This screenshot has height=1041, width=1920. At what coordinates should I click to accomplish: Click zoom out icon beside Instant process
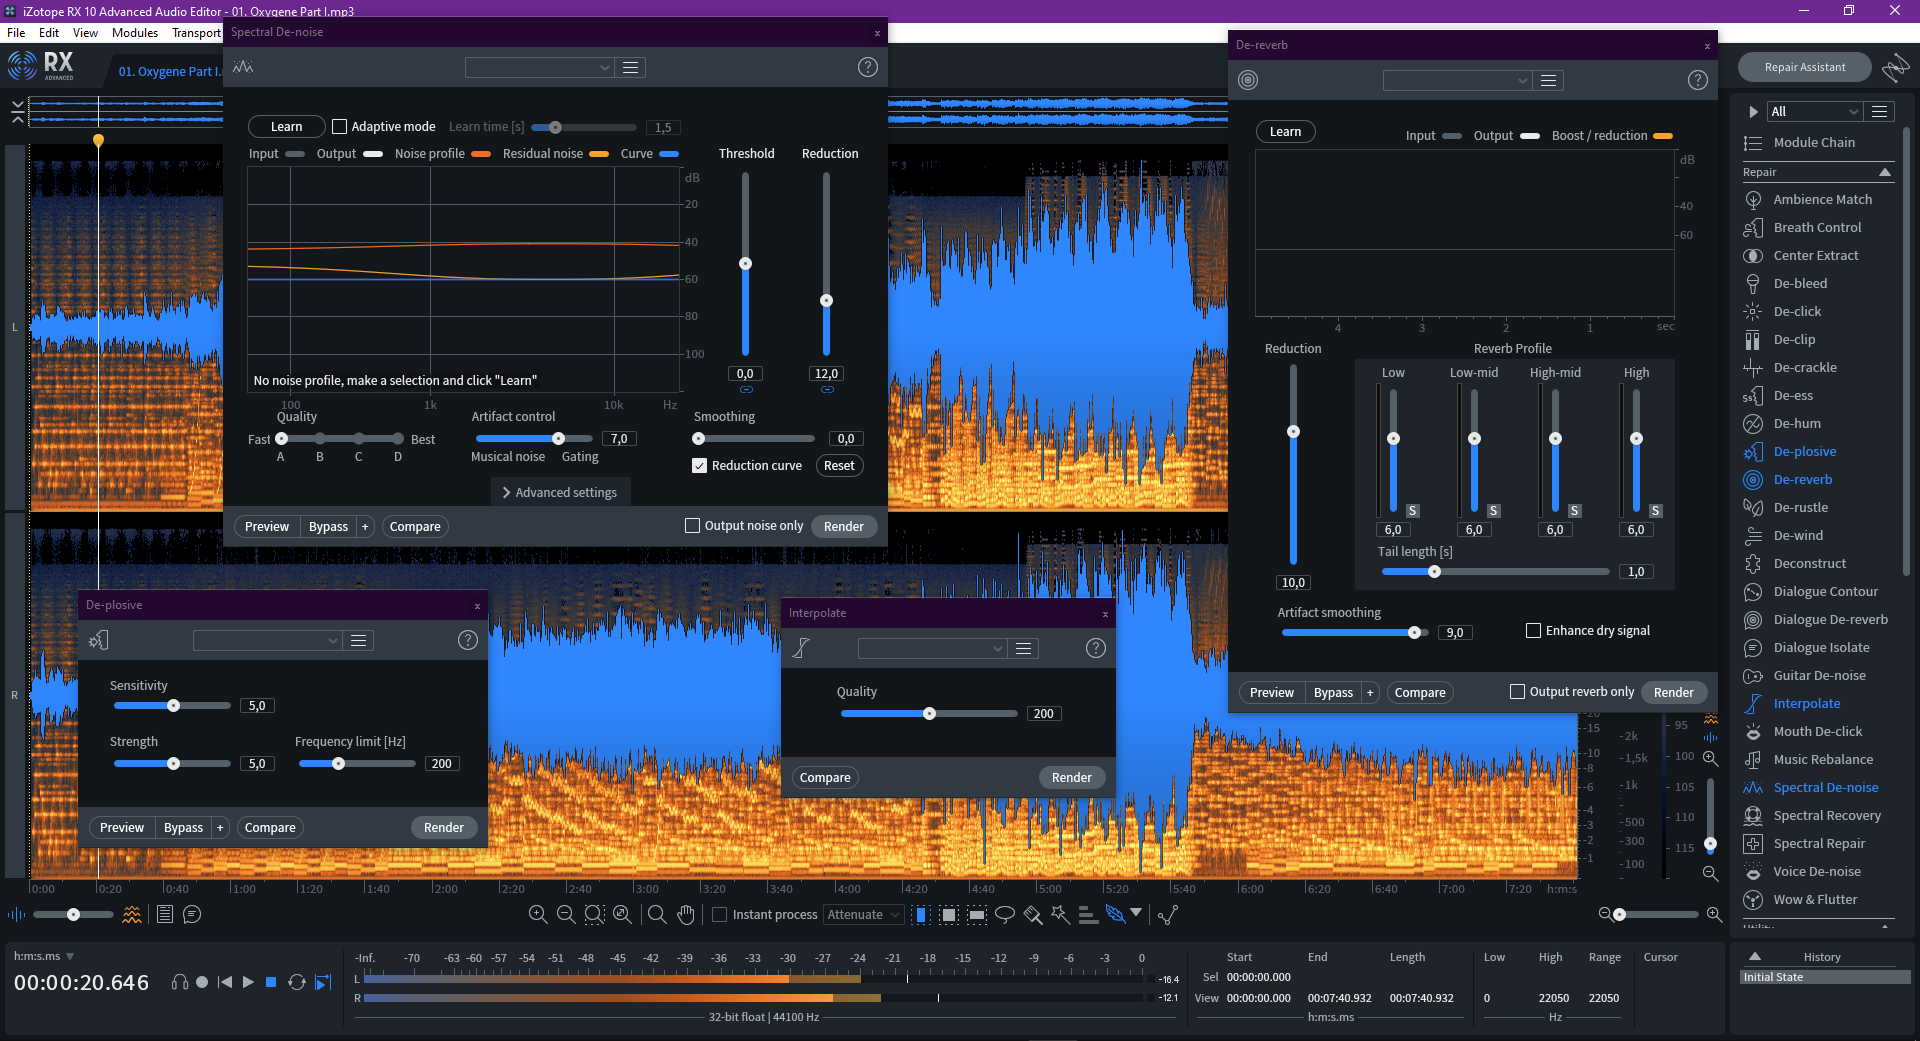(566, 914)
